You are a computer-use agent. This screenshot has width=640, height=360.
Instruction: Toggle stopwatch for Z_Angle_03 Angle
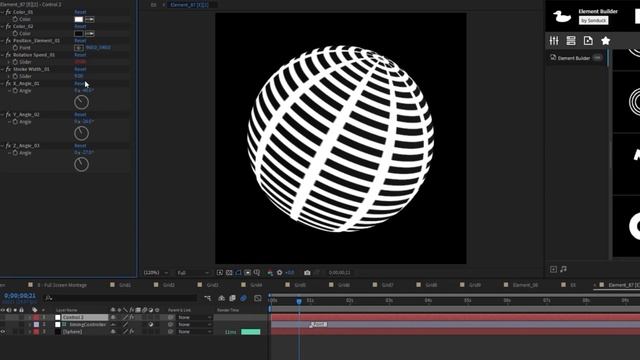[x=15, y=153]
